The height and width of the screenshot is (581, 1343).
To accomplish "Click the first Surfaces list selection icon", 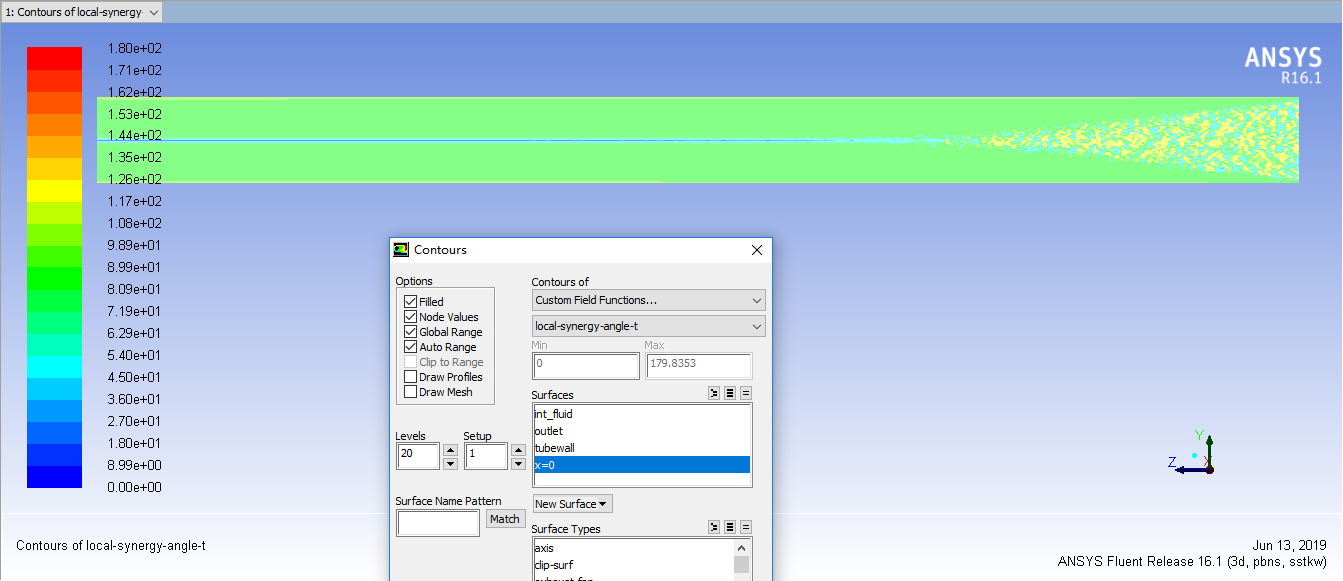I will point(714,394).
